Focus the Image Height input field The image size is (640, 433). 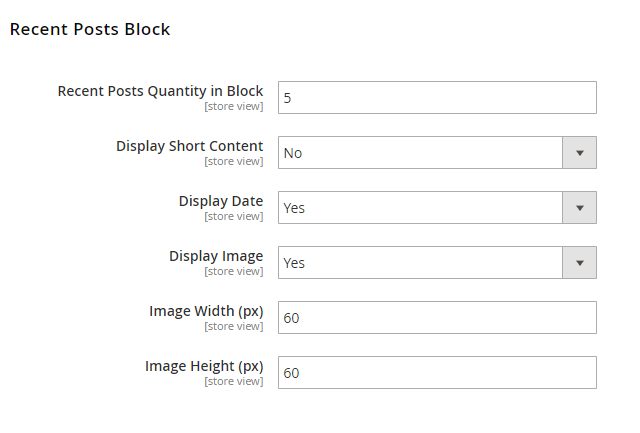click(437, 373)
